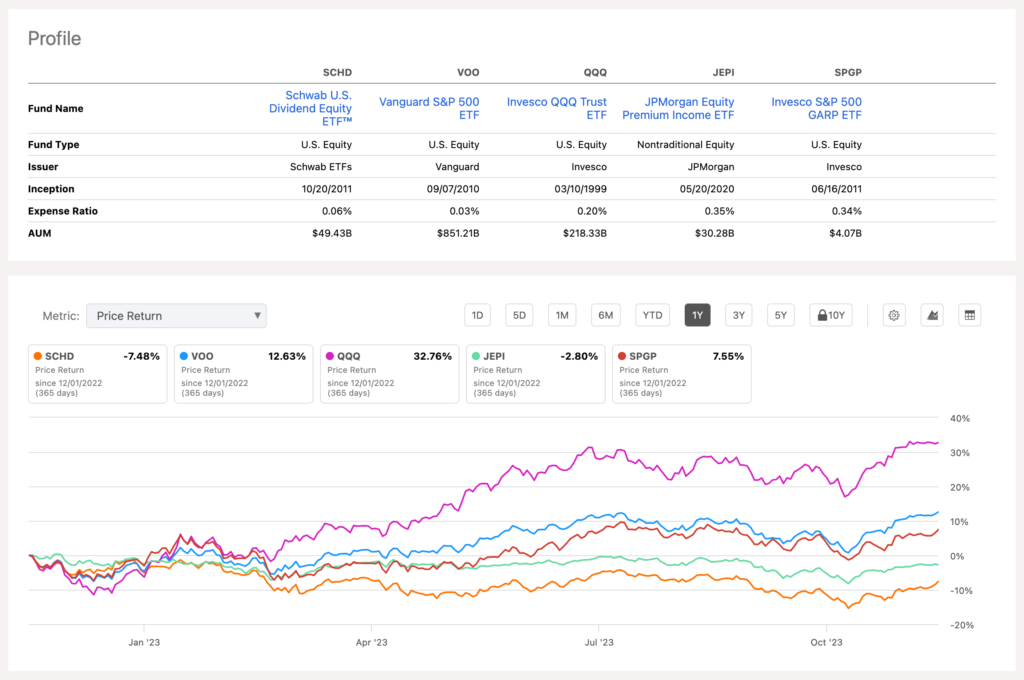Click the green JEPI color dot

pos(476,356)
